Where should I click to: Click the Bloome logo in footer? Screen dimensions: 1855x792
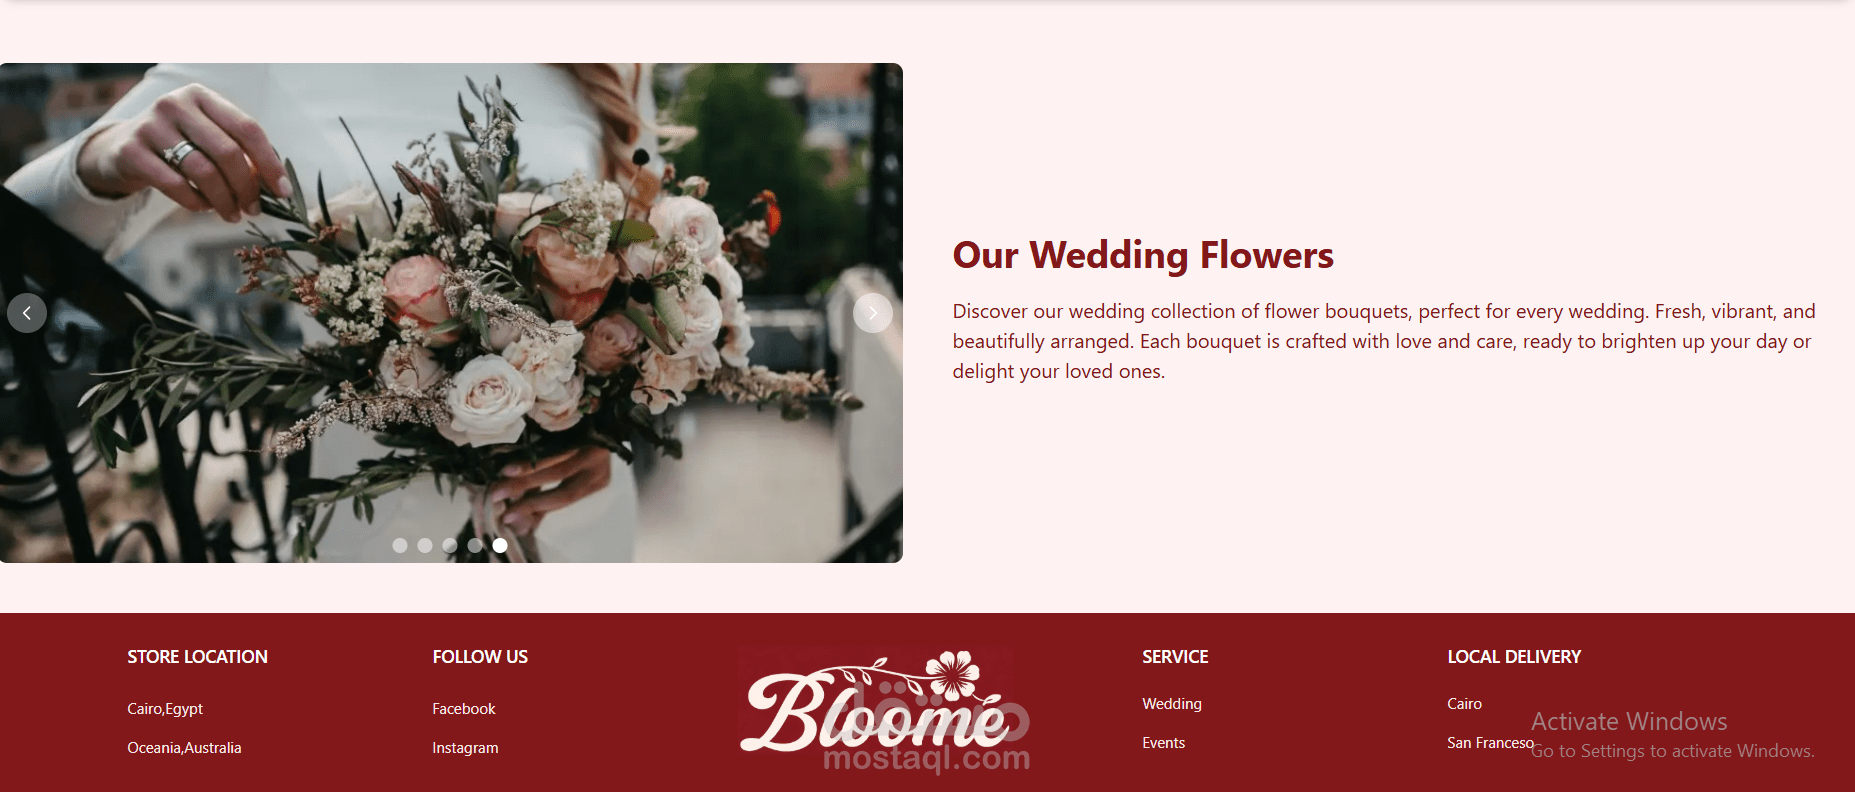[x=875, y=703]
